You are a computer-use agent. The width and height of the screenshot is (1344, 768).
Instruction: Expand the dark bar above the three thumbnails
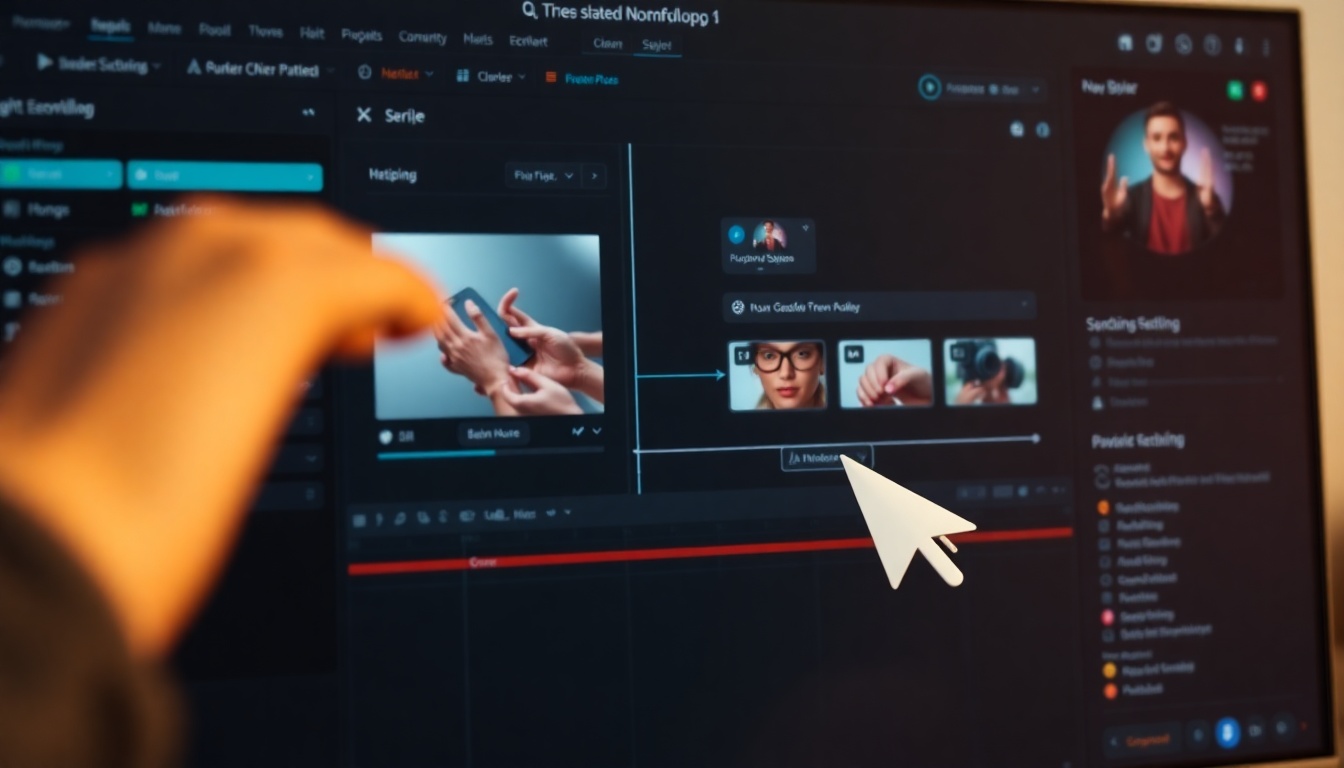(x=1023, y=305)
